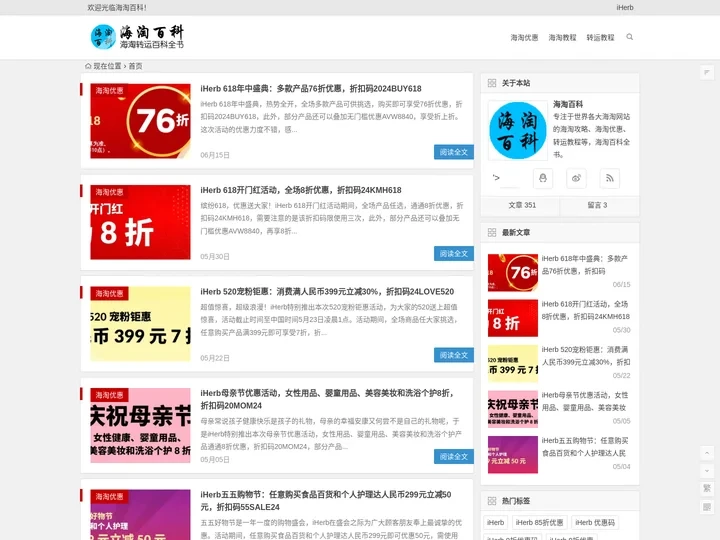Click the 06月15日 article date
This screenshot has height=540, width=720.
[215, 155]
